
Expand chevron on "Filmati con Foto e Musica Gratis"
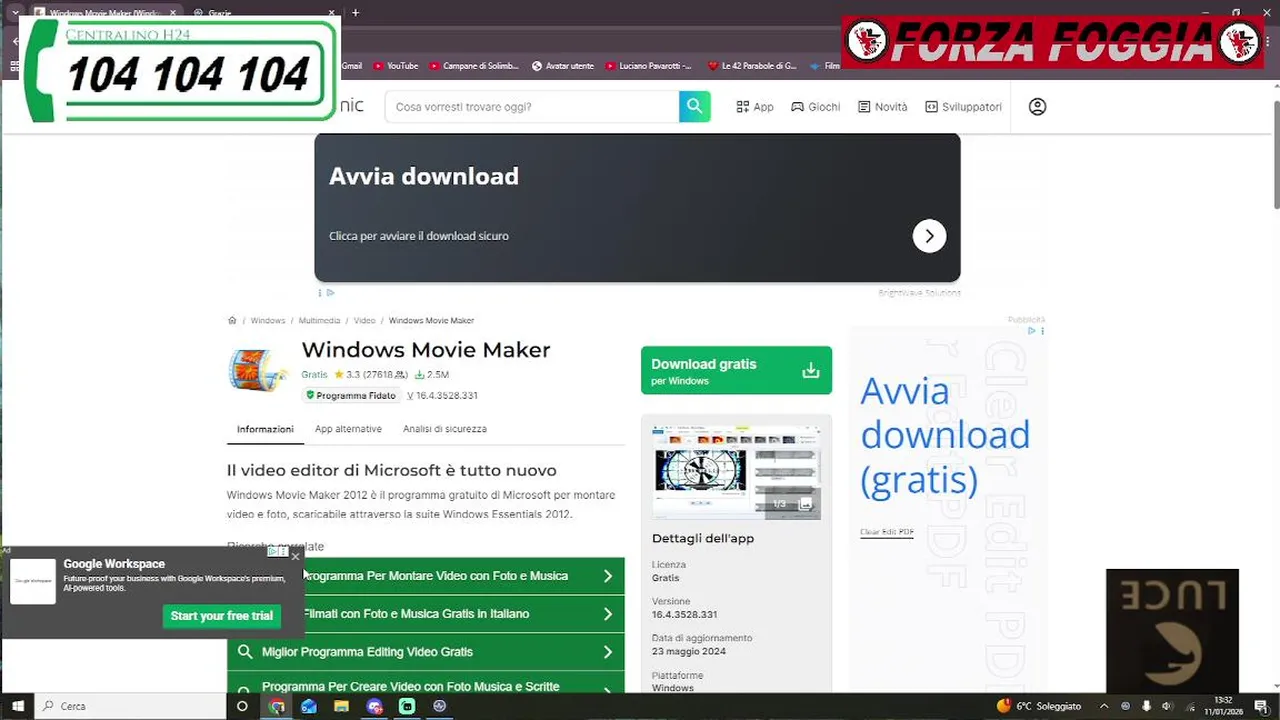607,614
